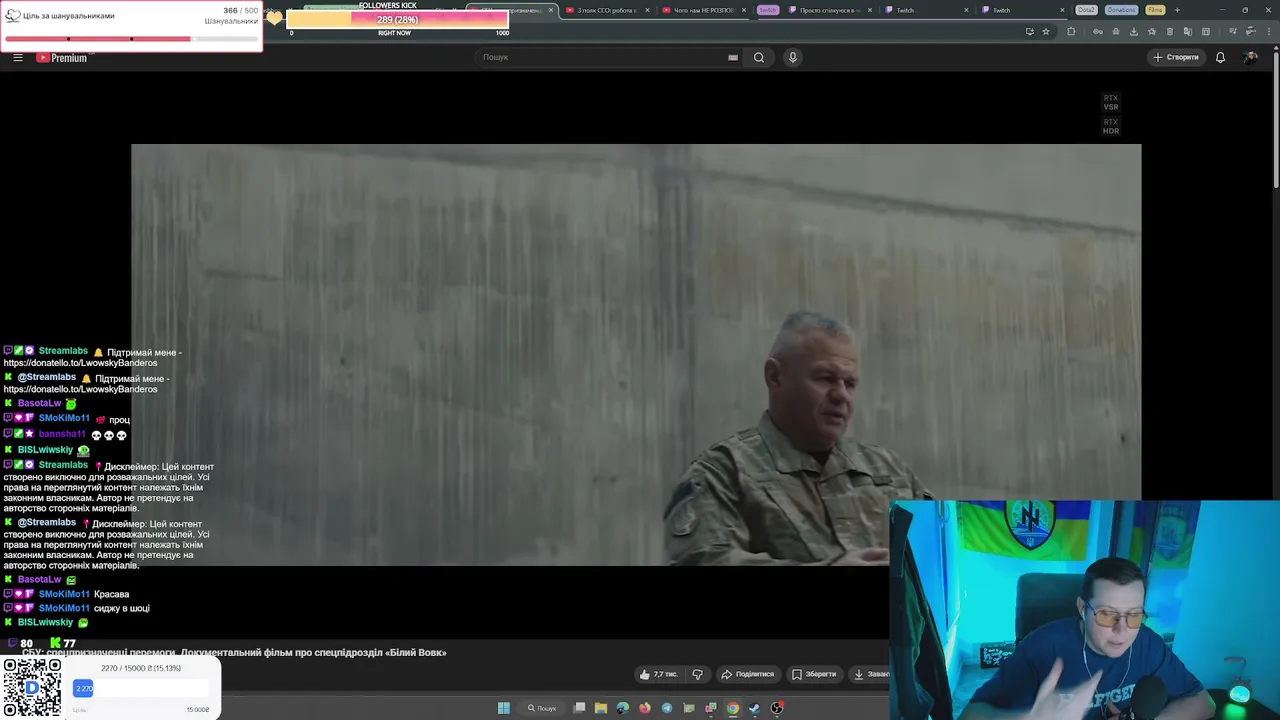Click the Поділитися share button
This screenshot has height=720, width=1280.
click(748, 674)
